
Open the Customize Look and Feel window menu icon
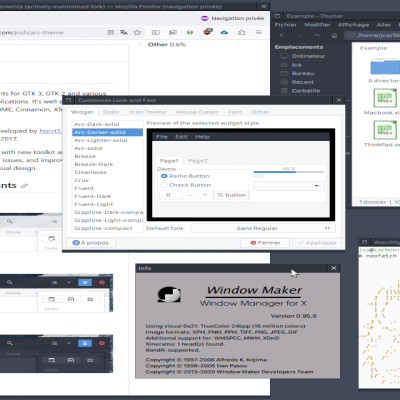click(x=69, y=100)
